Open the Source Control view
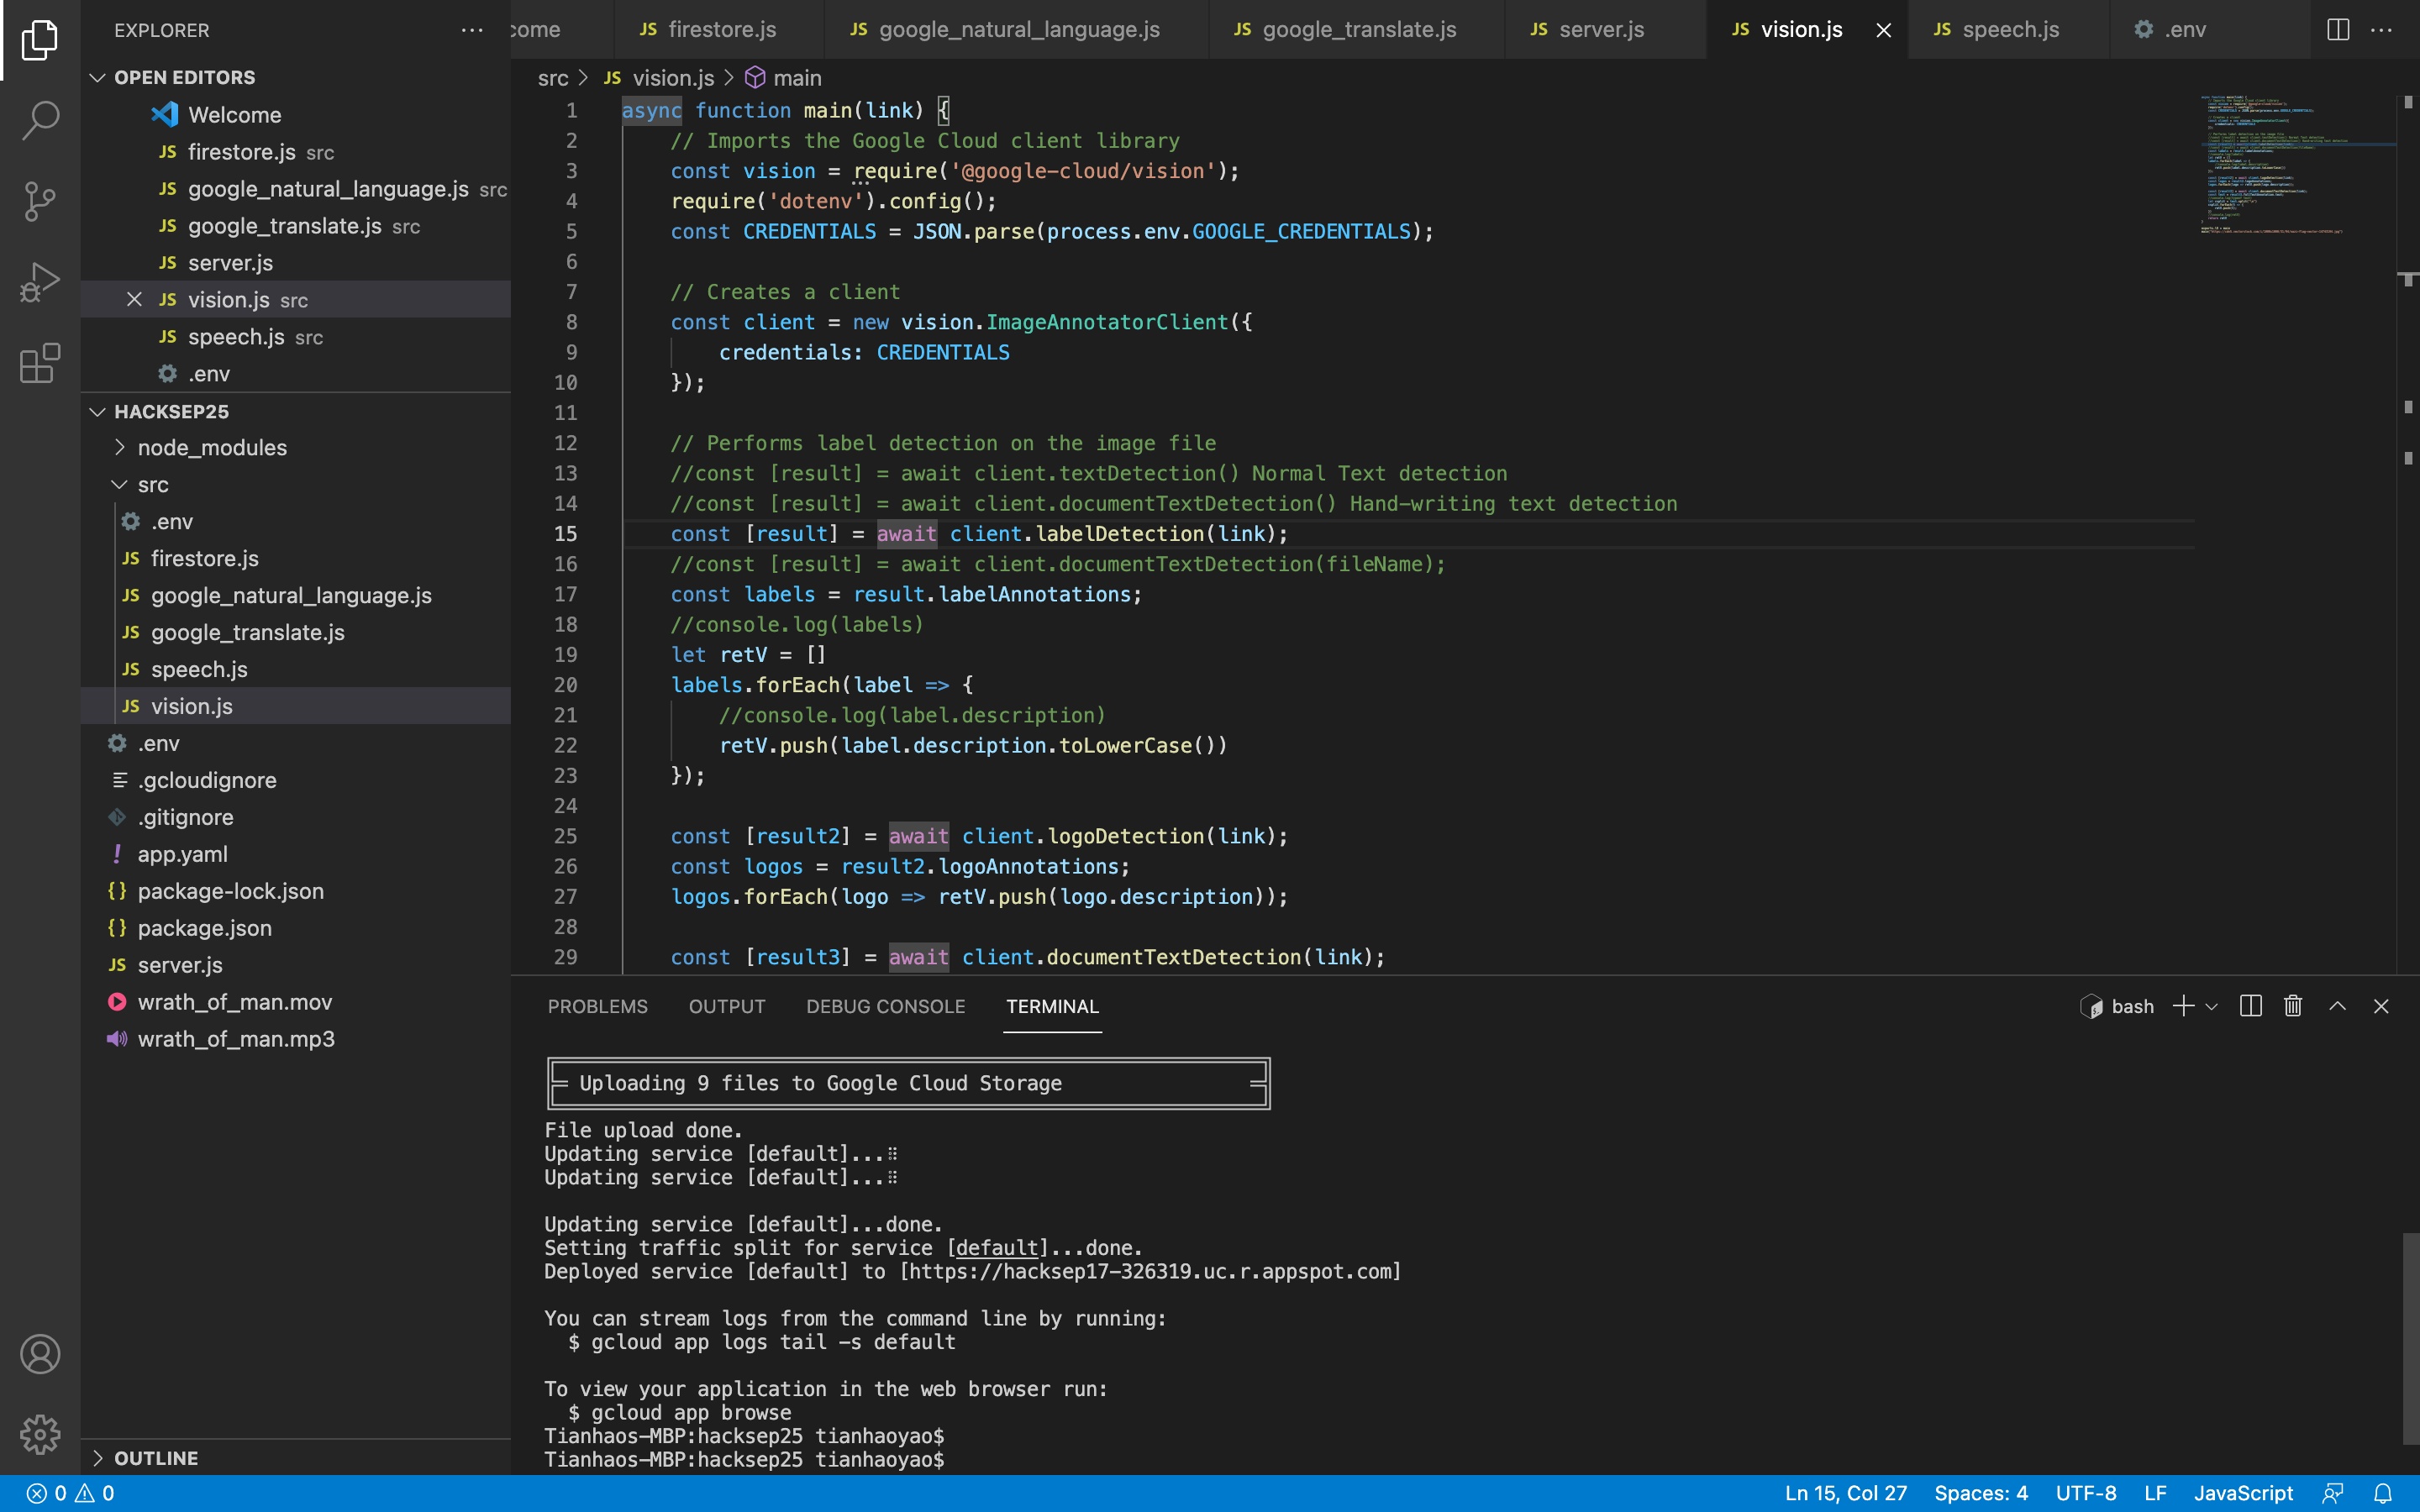 40,201
